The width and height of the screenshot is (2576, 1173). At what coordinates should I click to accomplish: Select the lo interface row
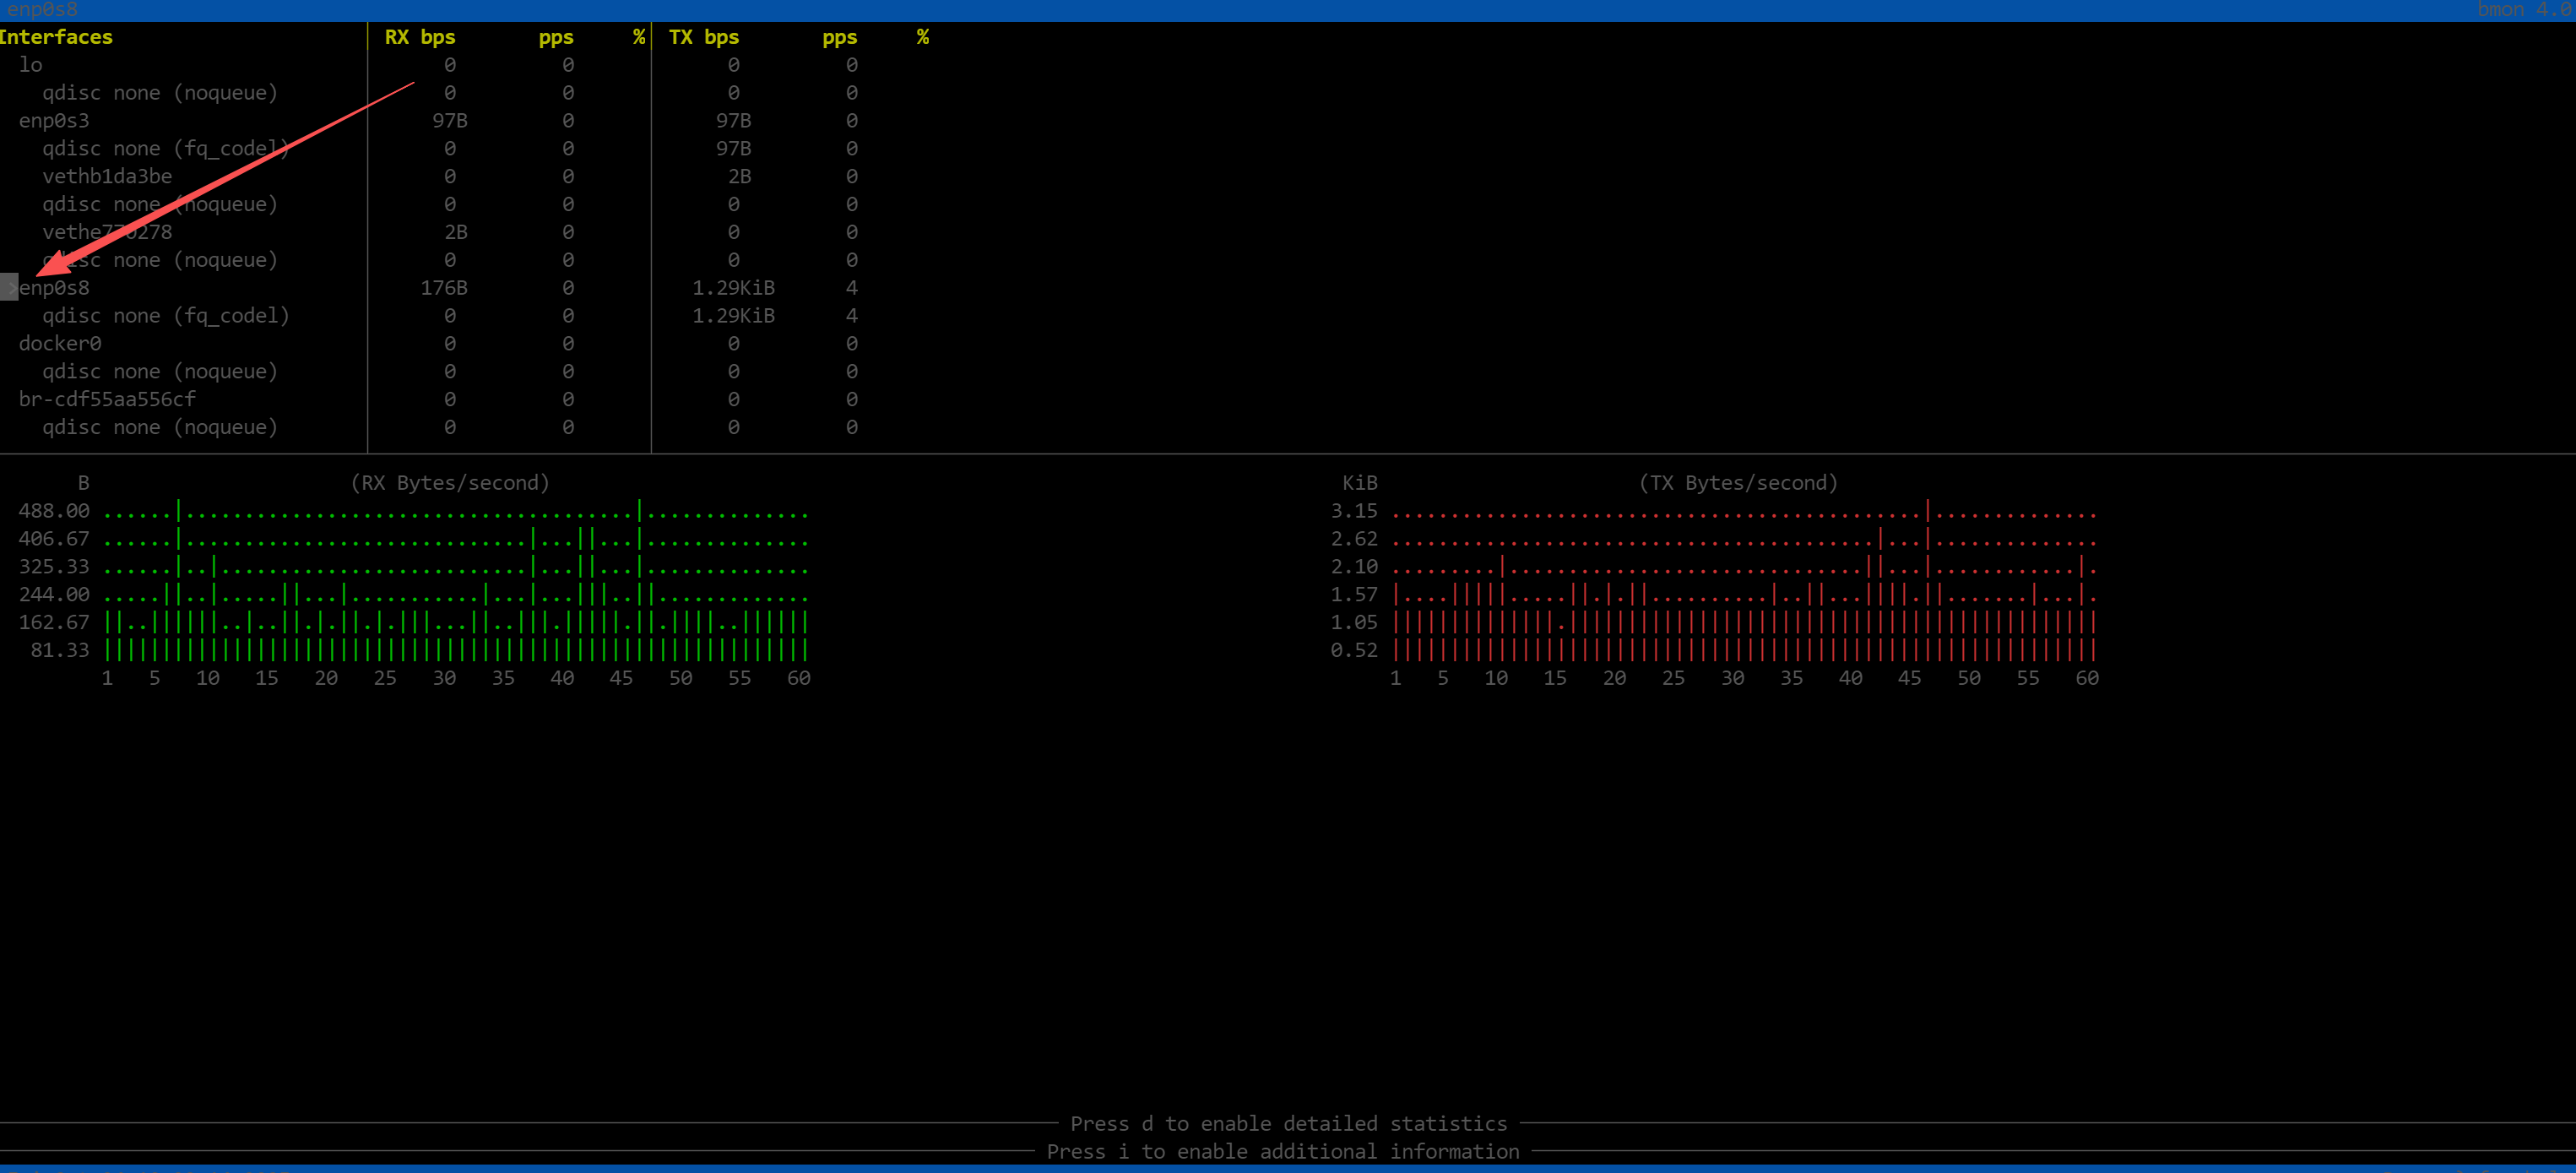[x=31, y=65]
